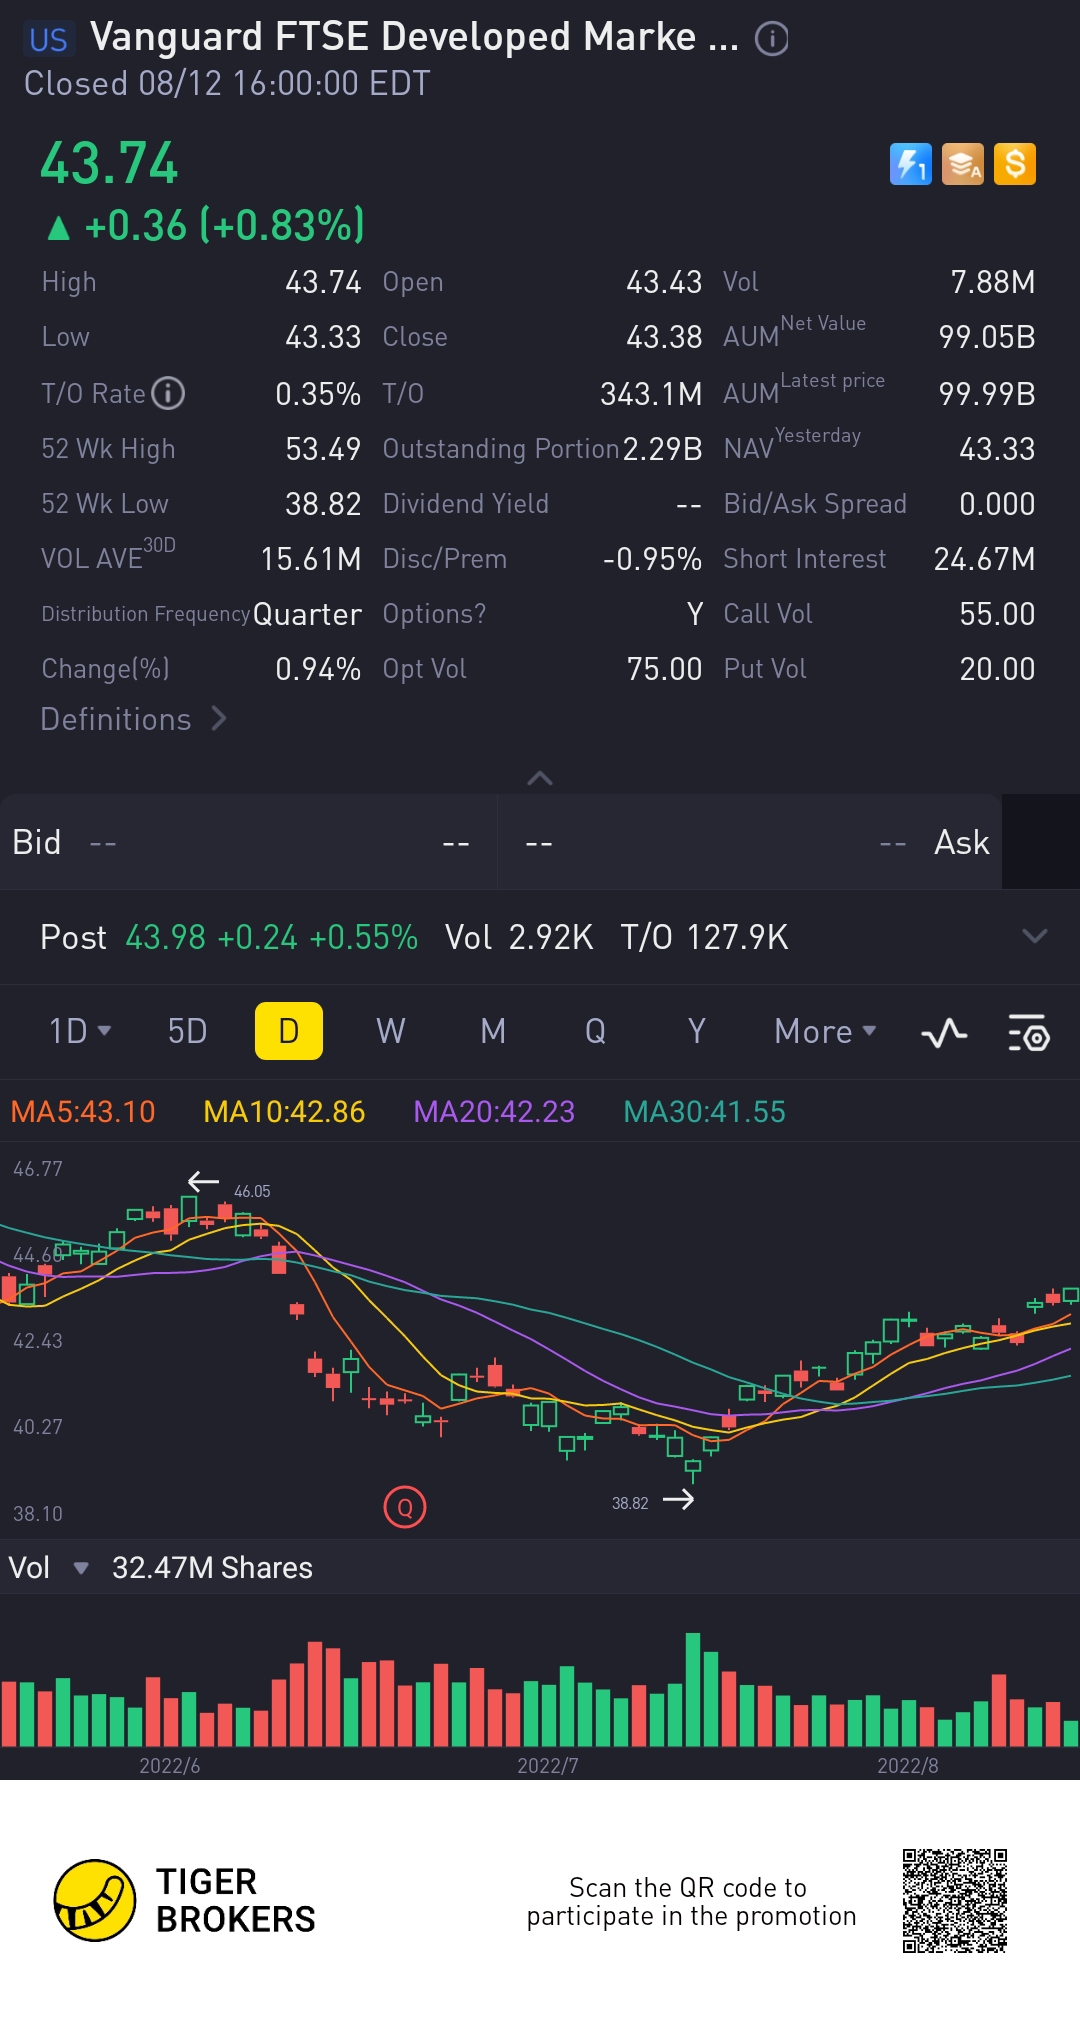Tap the yellow dollar sign icon
Image resolution: width=1080 pixels, height=2022 pixels.
point(1015,164)
